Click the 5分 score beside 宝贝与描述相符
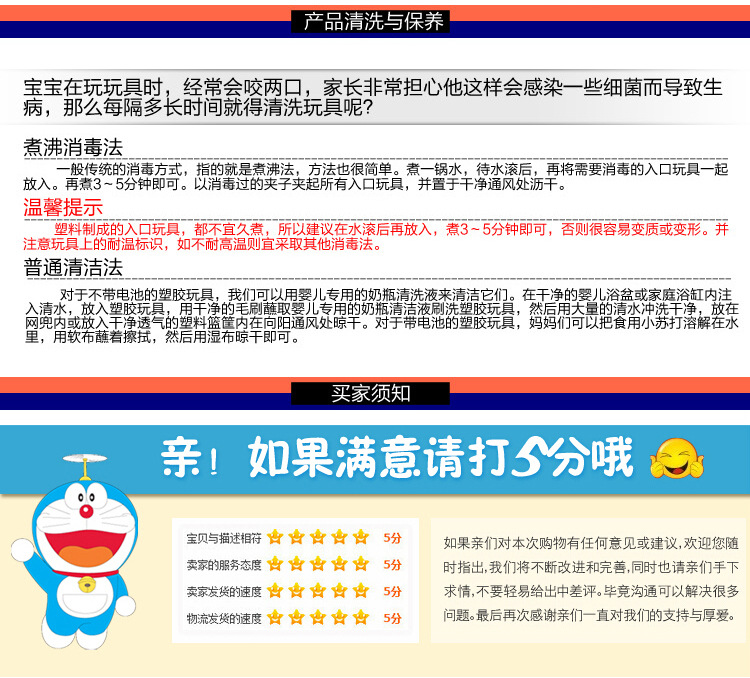Screen dimensions: 750x678 [392, 537]
